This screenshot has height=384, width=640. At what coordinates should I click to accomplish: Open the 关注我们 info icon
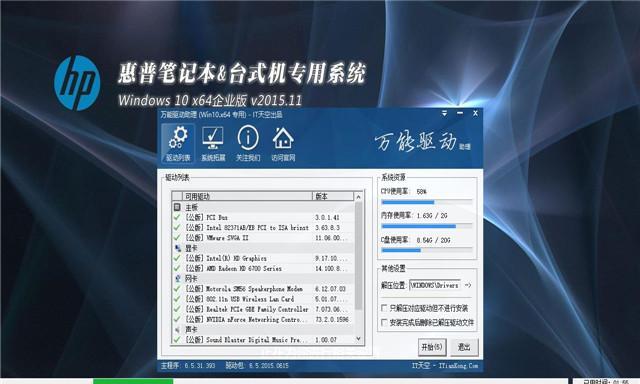coord(248,144)
